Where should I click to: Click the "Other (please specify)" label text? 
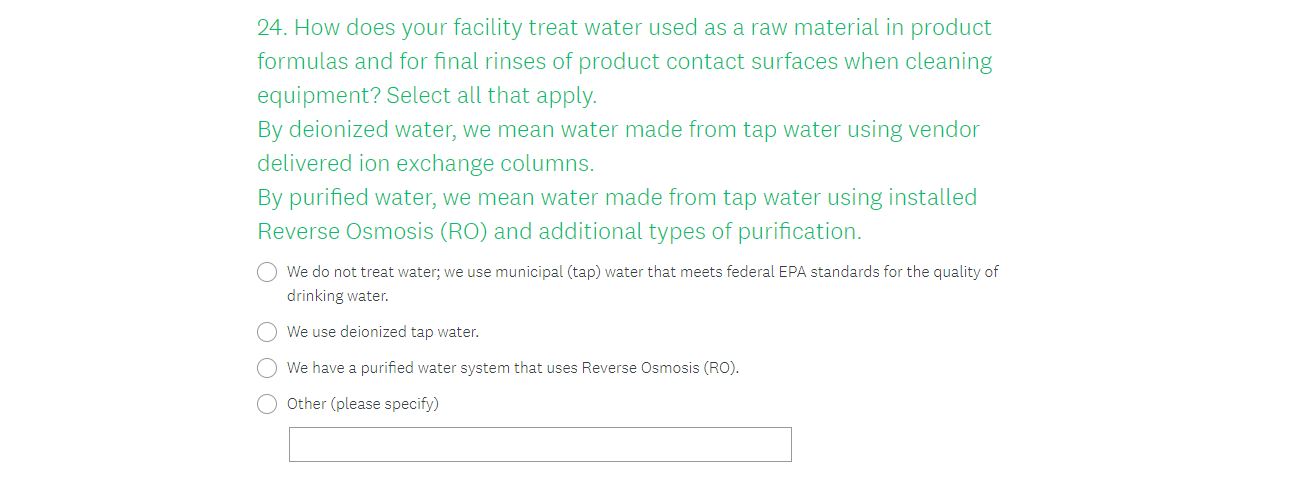point(363,404)
